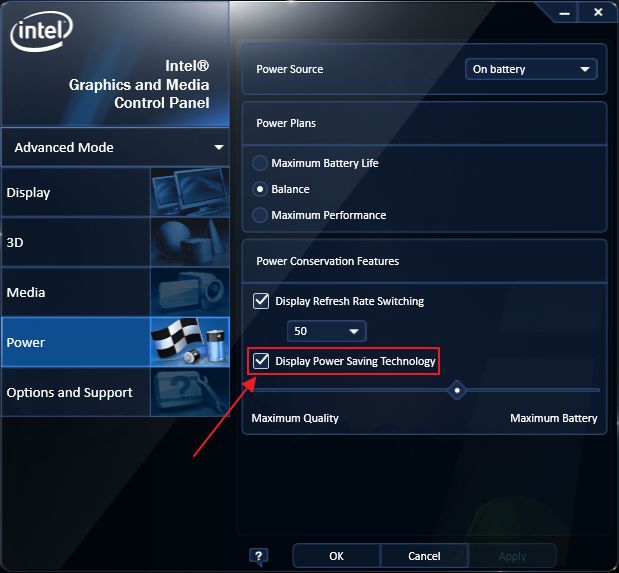Click the power saving slider handle
This screenshot has width=619, height=573.
pyautogui.click(x=457, y=390)
